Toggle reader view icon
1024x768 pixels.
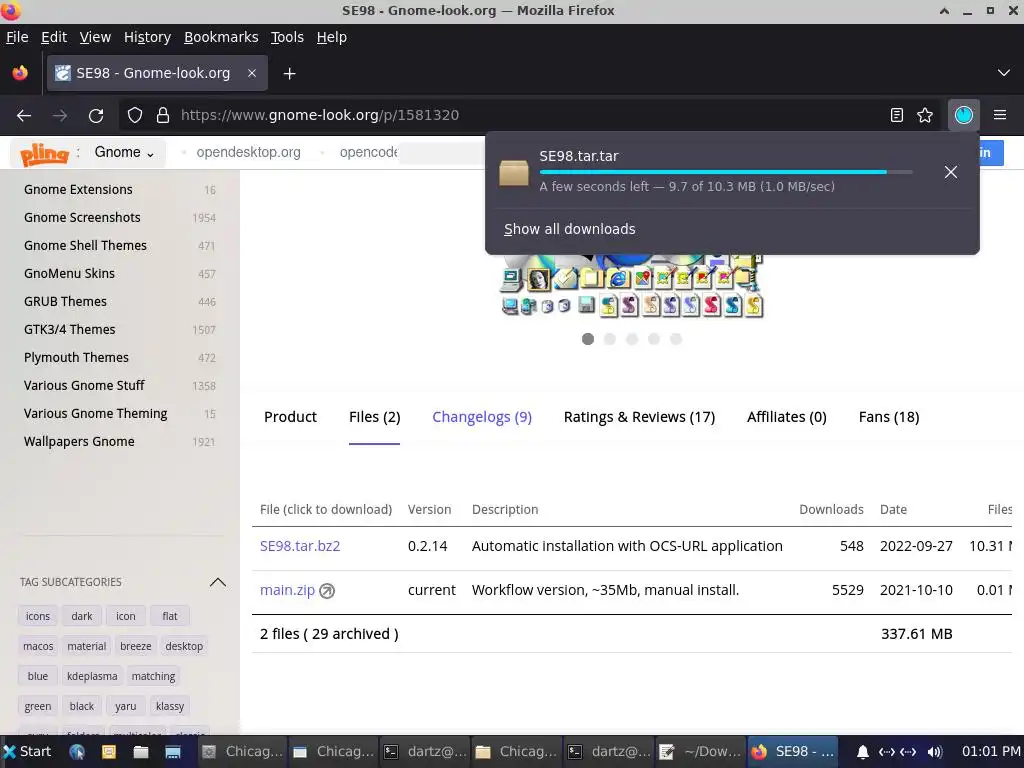(897, 116)
